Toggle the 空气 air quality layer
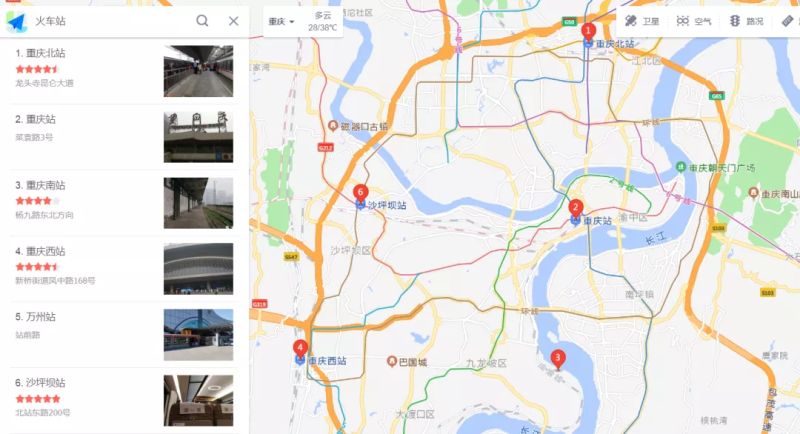Screen dimensions: 800x434 click(x=693, y=21)
